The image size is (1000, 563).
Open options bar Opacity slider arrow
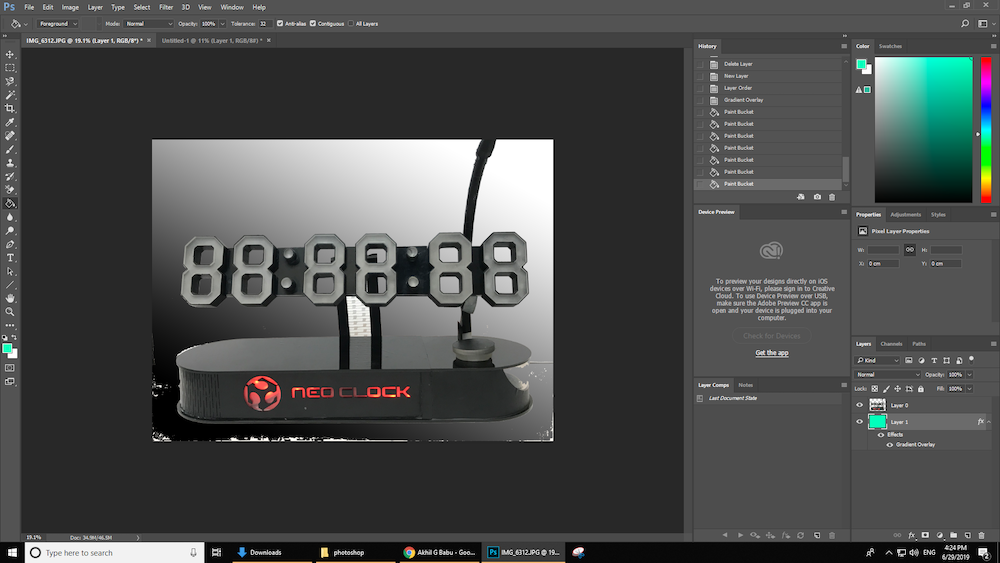coord(222,24)
